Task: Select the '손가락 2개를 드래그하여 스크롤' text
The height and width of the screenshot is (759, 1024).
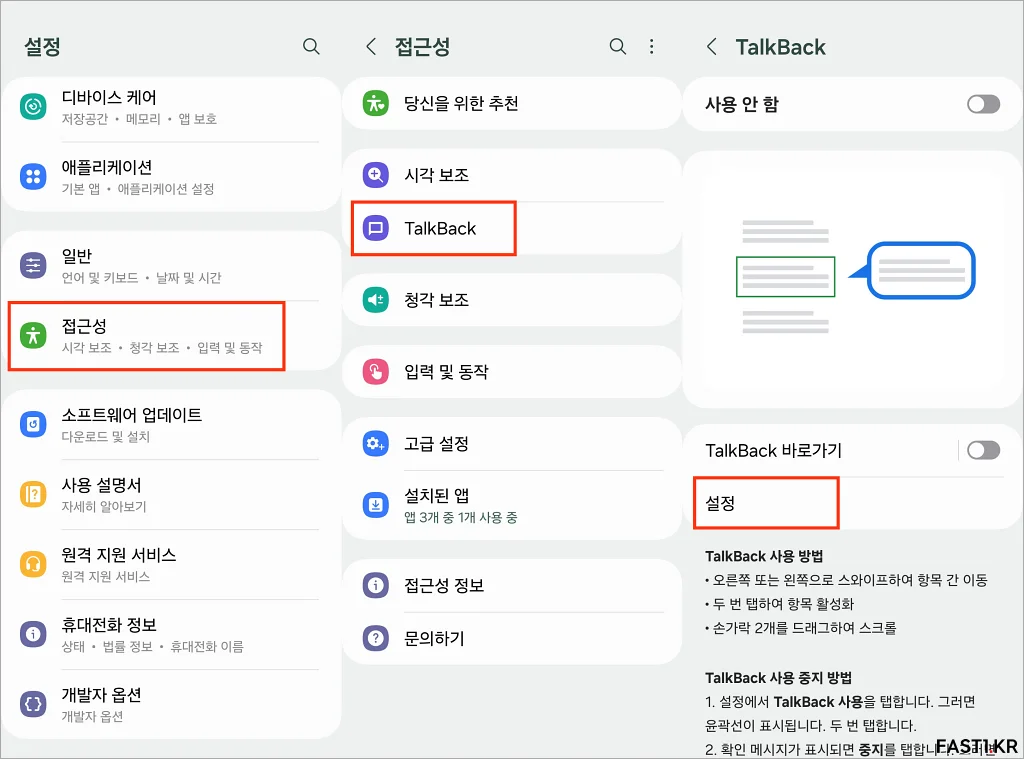Action: click(805, 628)
